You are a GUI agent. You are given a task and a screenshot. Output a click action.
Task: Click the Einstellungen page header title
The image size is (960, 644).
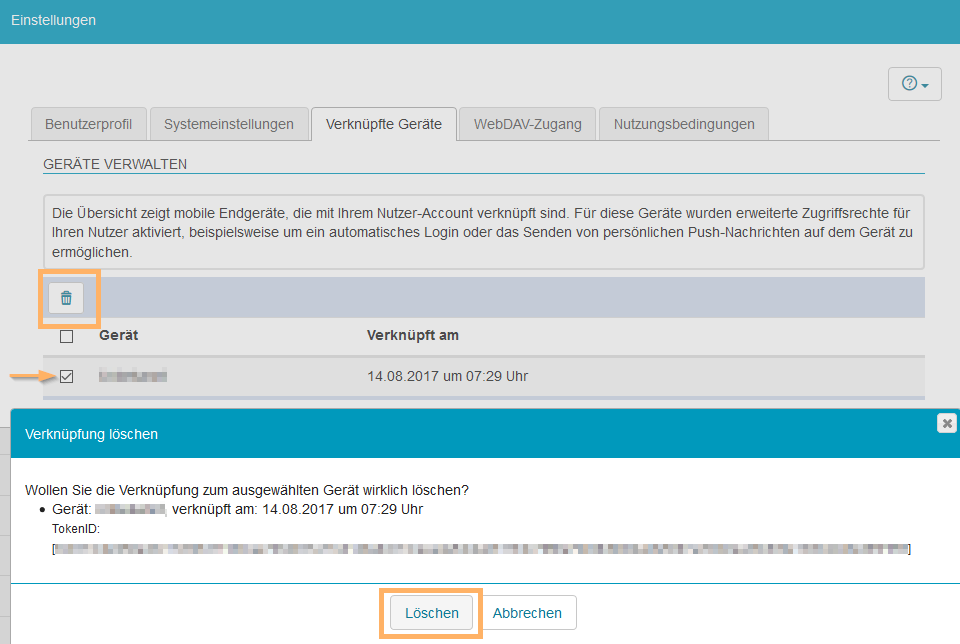[54, 20]
